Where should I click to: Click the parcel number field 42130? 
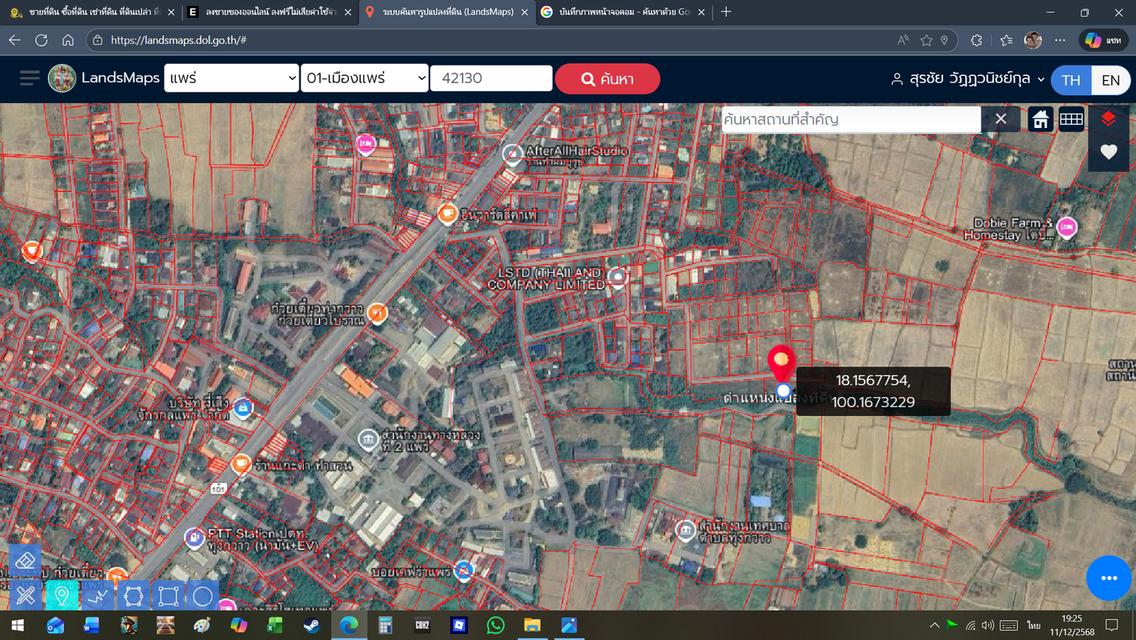coord(490,78)
